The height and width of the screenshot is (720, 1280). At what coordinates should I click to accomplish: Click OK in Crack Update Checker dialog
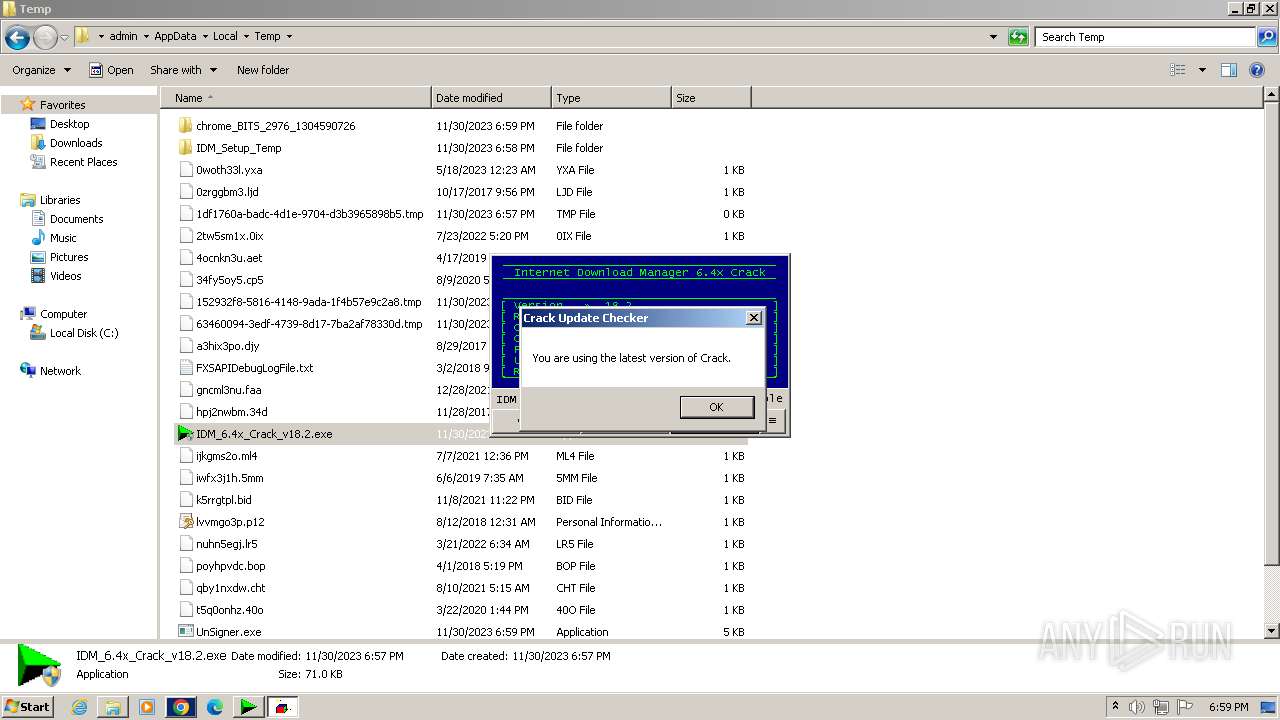click(x=716, y=407)
